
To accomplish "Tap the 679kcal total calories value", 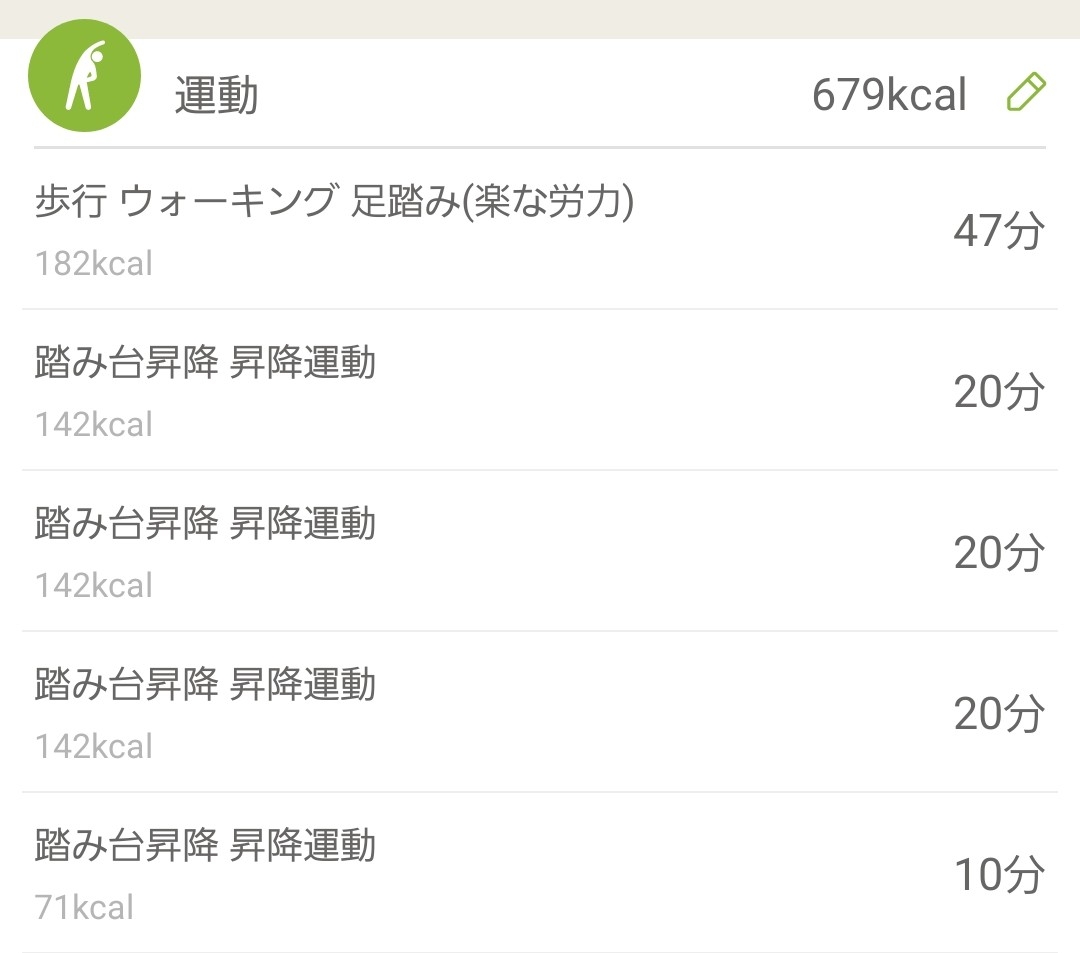I will (x=889, y=96).
